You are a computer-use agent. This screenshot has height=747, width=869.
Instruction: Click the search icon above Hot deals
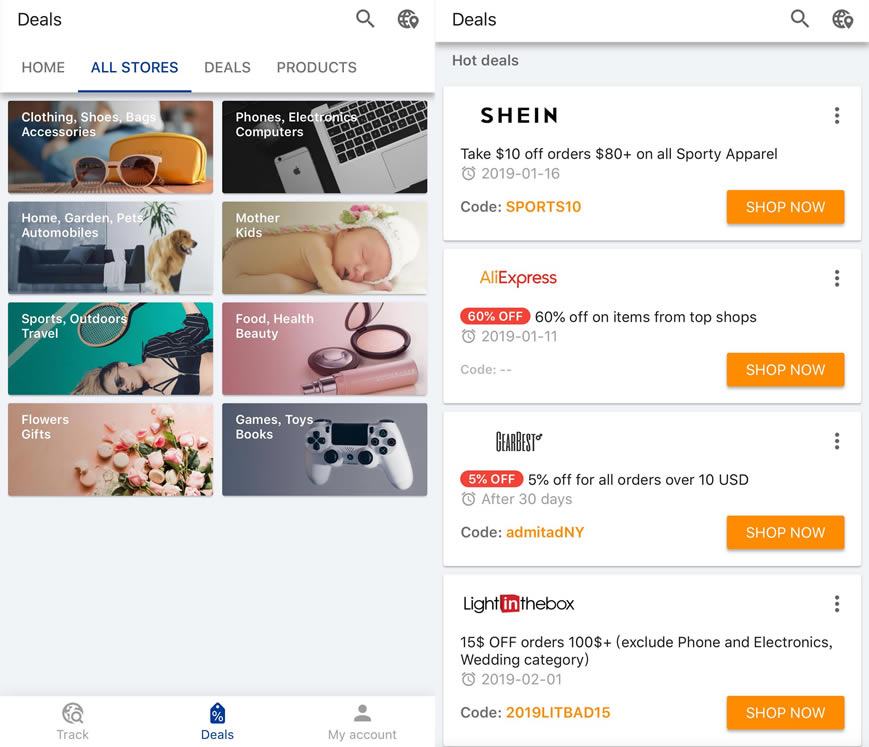[800, 19]
